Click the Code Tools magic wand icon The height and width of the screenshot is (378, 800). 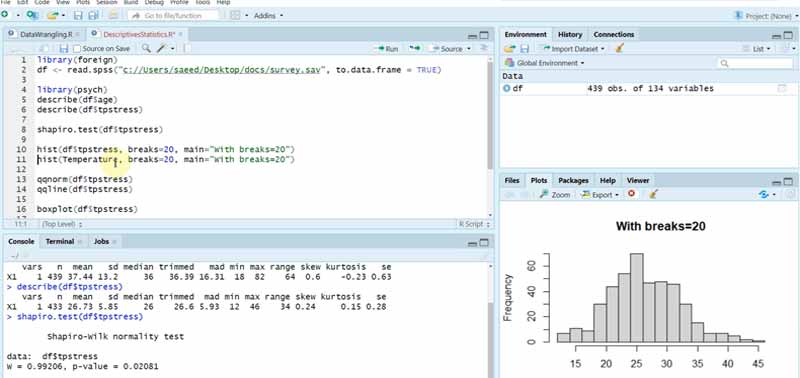tap(163, 48)
